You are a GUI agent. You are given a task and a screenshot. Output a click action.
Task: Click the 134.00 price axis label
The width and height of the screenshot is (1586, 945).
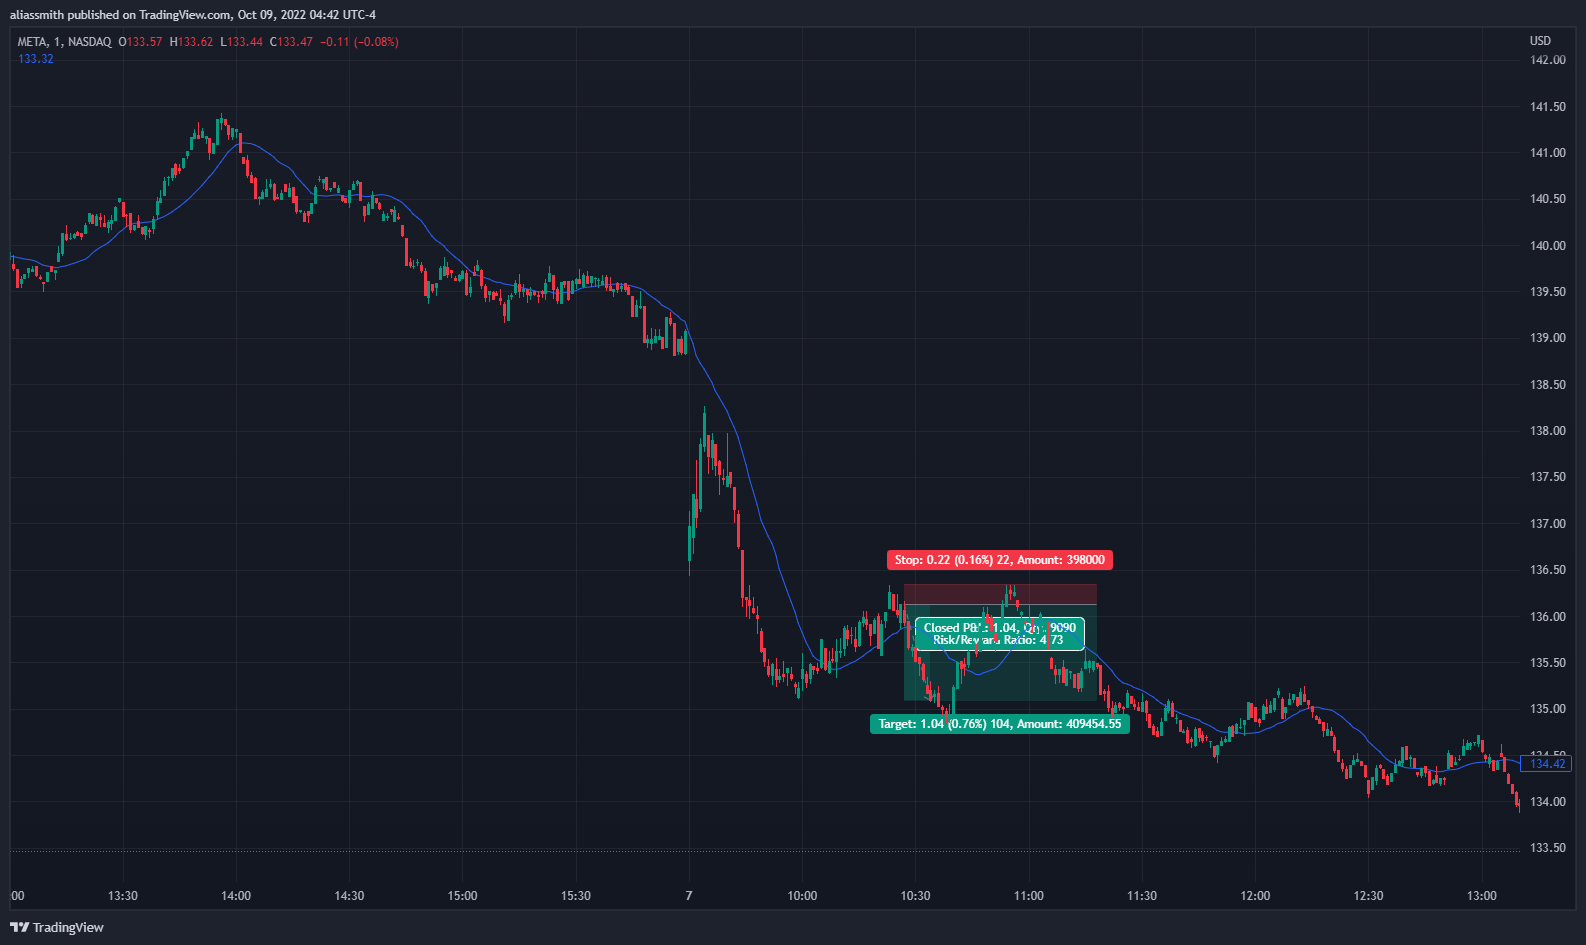click(x=1548, y=802)
